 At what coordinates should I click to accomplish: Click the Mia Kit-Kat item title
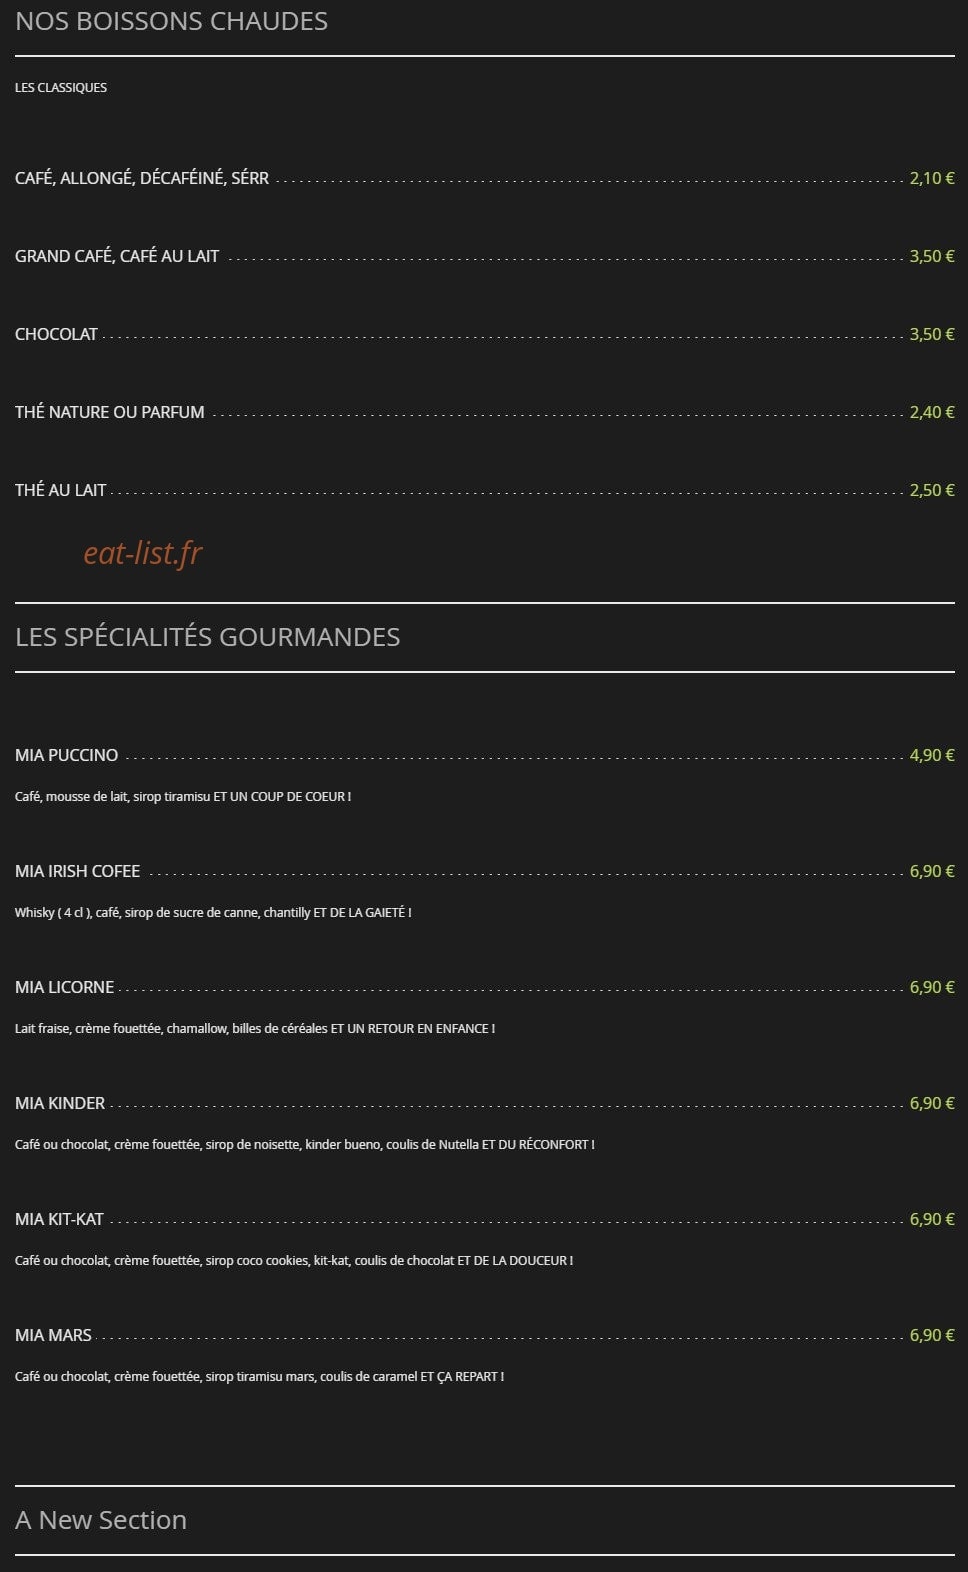pyautogui.click(x=59, y=1219)
